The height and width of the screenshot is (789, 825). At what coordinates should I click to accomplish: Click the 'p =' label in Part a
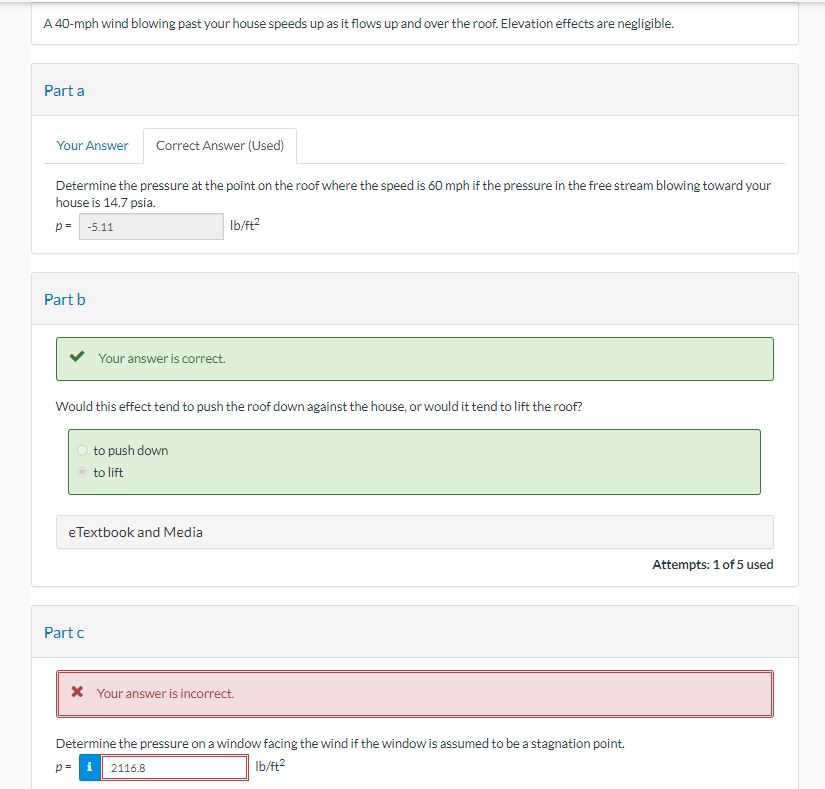pyautogui.click(x=62, y=226)
